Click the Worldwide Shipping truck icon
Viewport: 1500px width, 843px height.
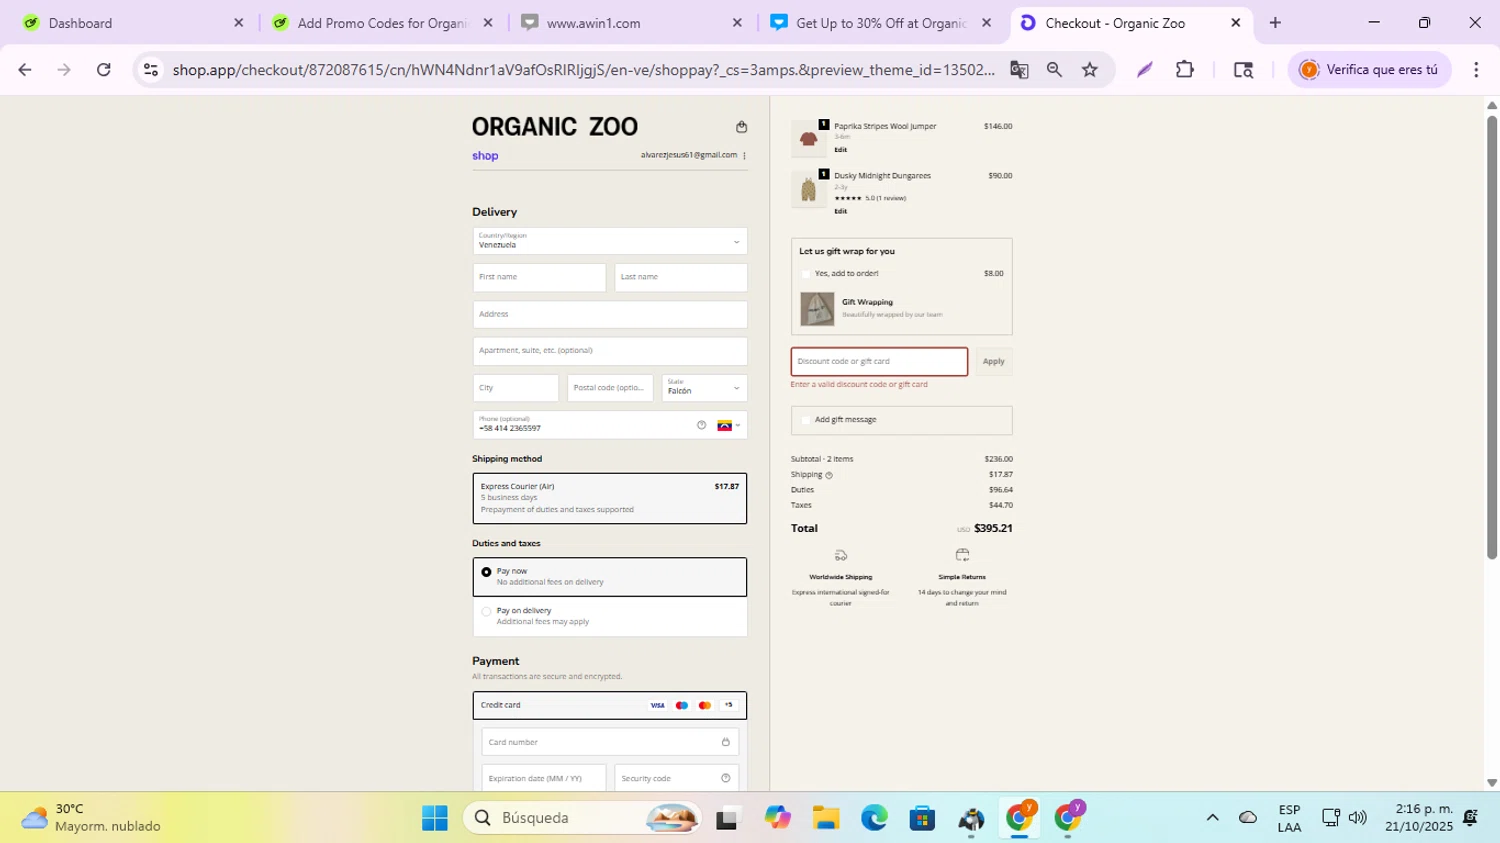pos(841,555)
